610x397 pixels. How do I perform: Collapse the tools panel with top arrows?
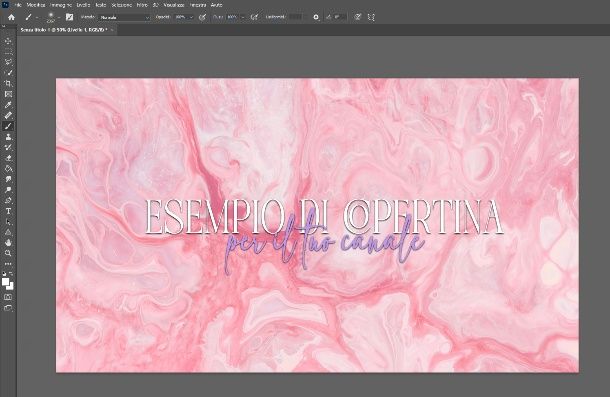point(4,26)
